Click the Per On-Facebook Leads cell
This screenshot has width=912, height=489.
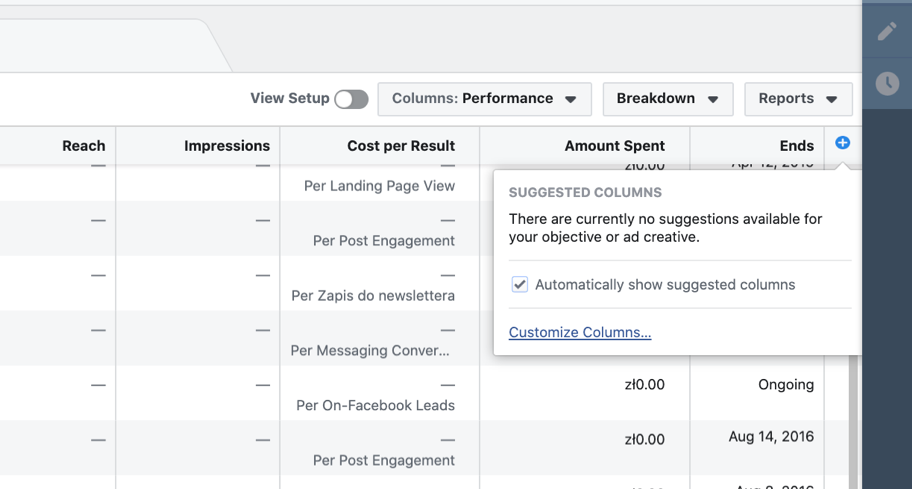(375, 405)
